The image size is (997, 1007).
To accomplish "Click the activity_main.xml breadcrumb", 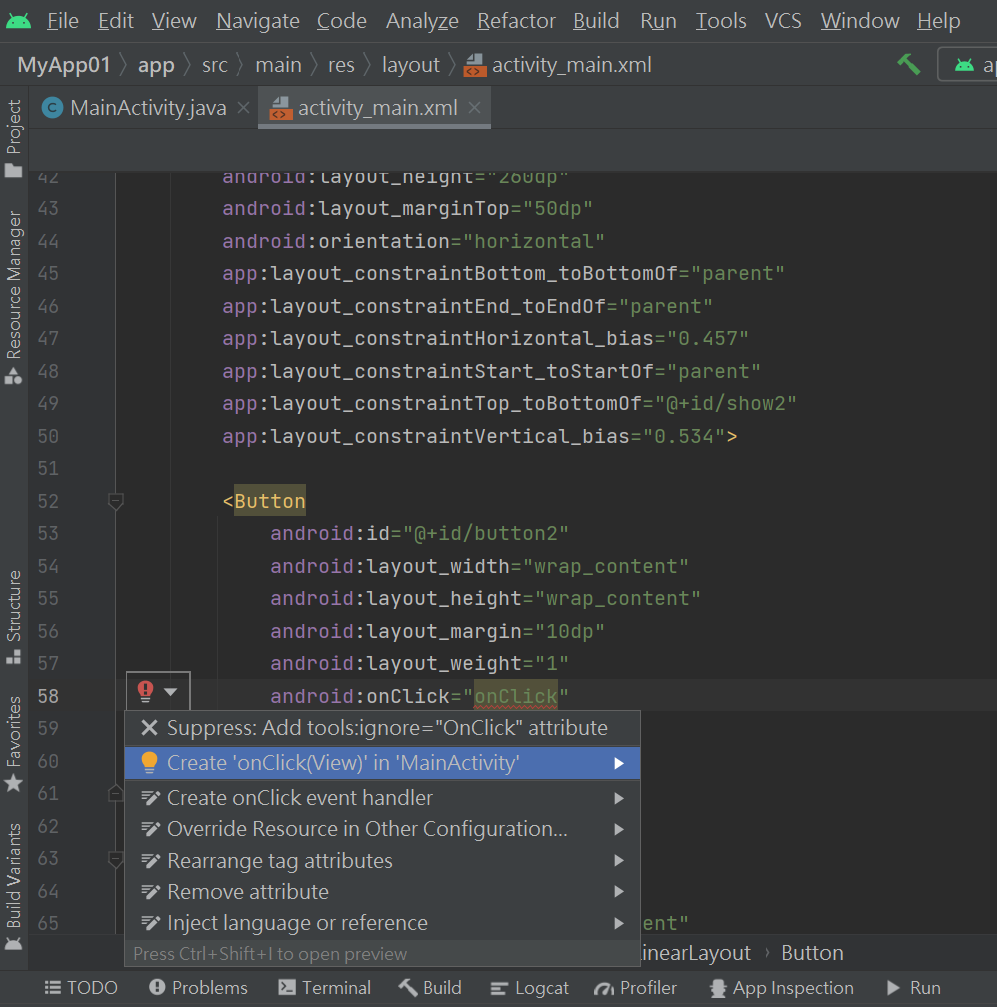I will coord(558,65).
